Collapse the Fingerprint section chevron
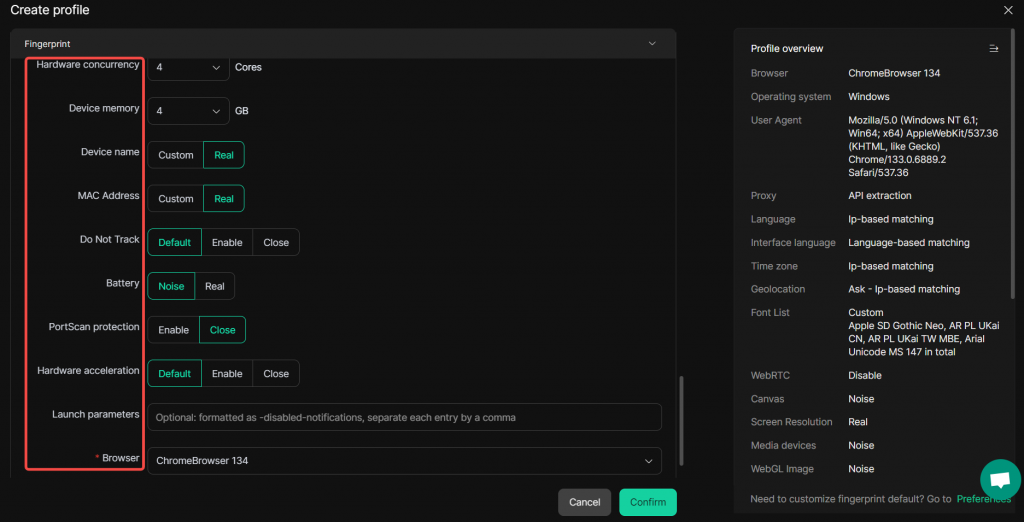Screen dimensions: 1024x522 click(x=652, y=44)
